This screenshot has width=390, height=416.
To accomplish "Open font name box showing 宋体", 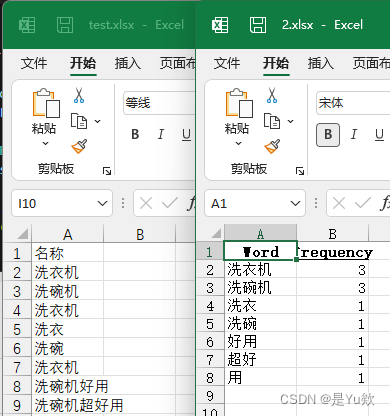I will (x=353, y=103).
